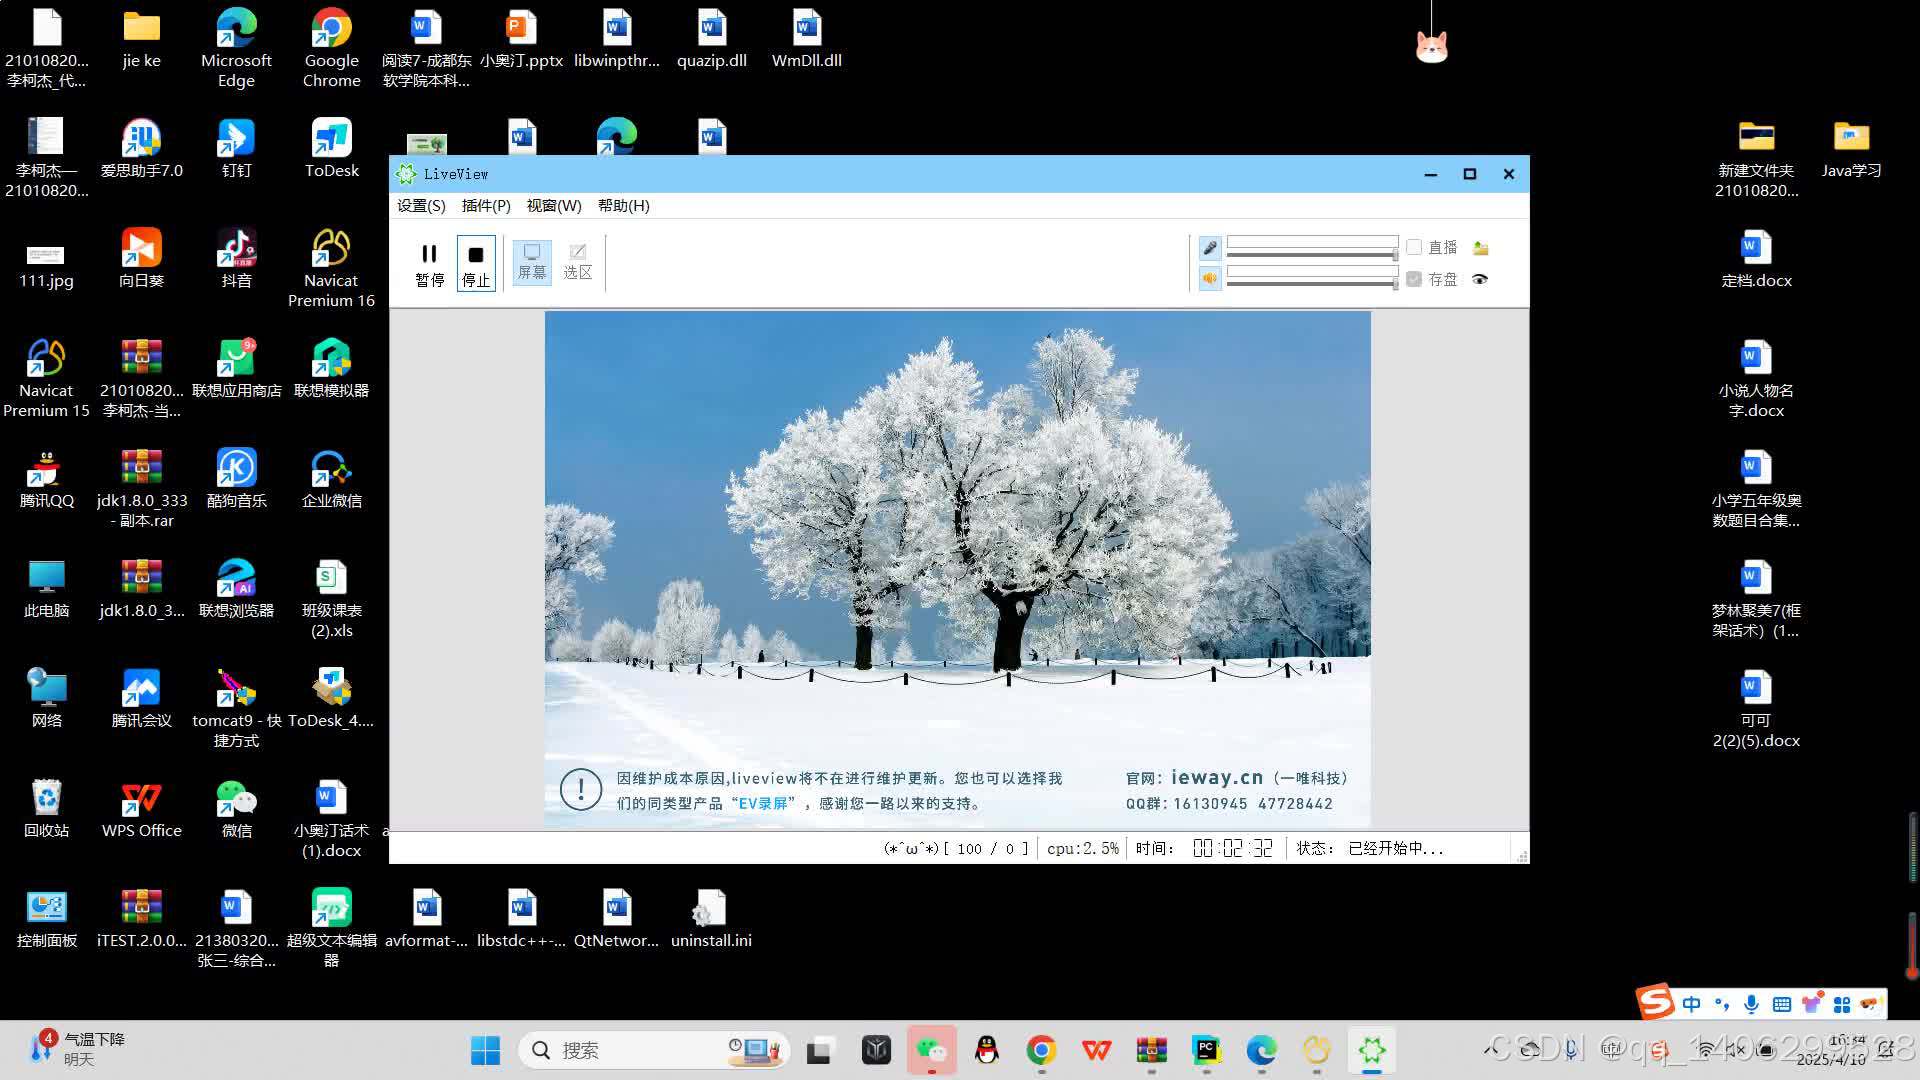
Task: Open the 帮助(H) help menu
Action: 623,206
